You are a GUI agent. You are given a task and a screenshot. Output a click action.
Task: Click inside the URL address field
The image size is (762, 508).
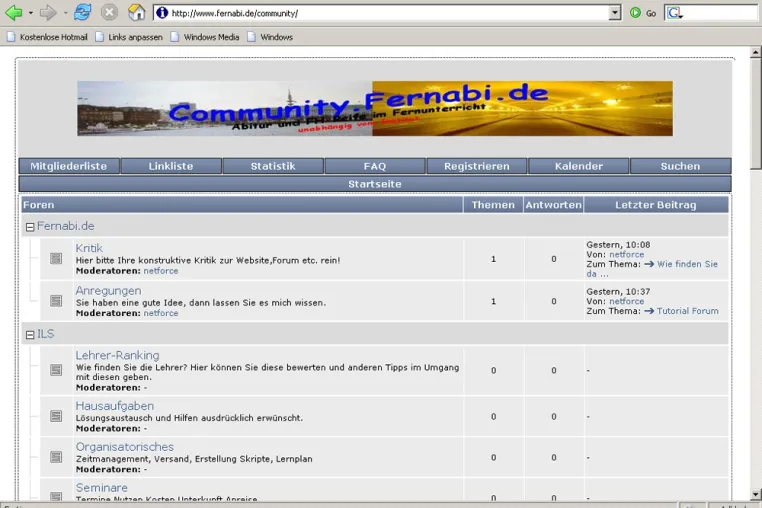(389, 13)
